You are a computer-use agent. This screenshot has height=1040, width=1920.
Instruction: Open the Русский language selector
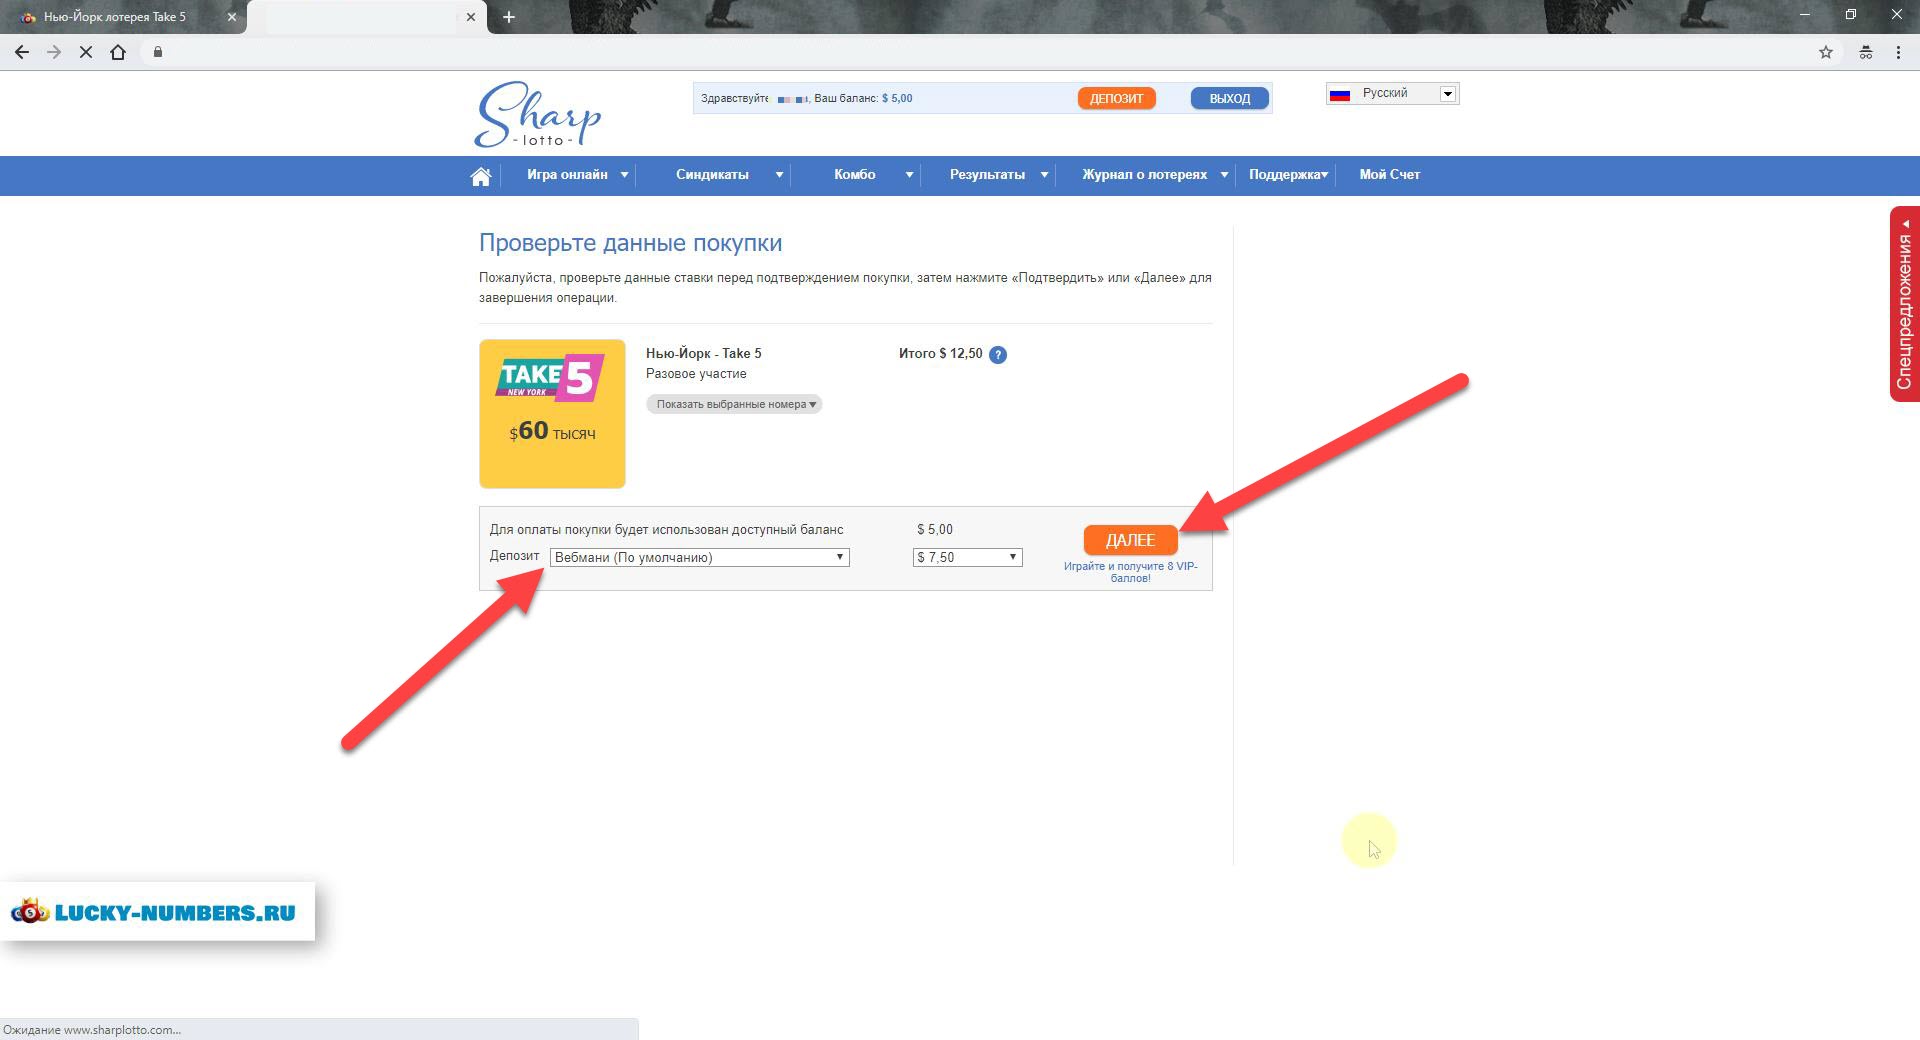(1392, 94)
